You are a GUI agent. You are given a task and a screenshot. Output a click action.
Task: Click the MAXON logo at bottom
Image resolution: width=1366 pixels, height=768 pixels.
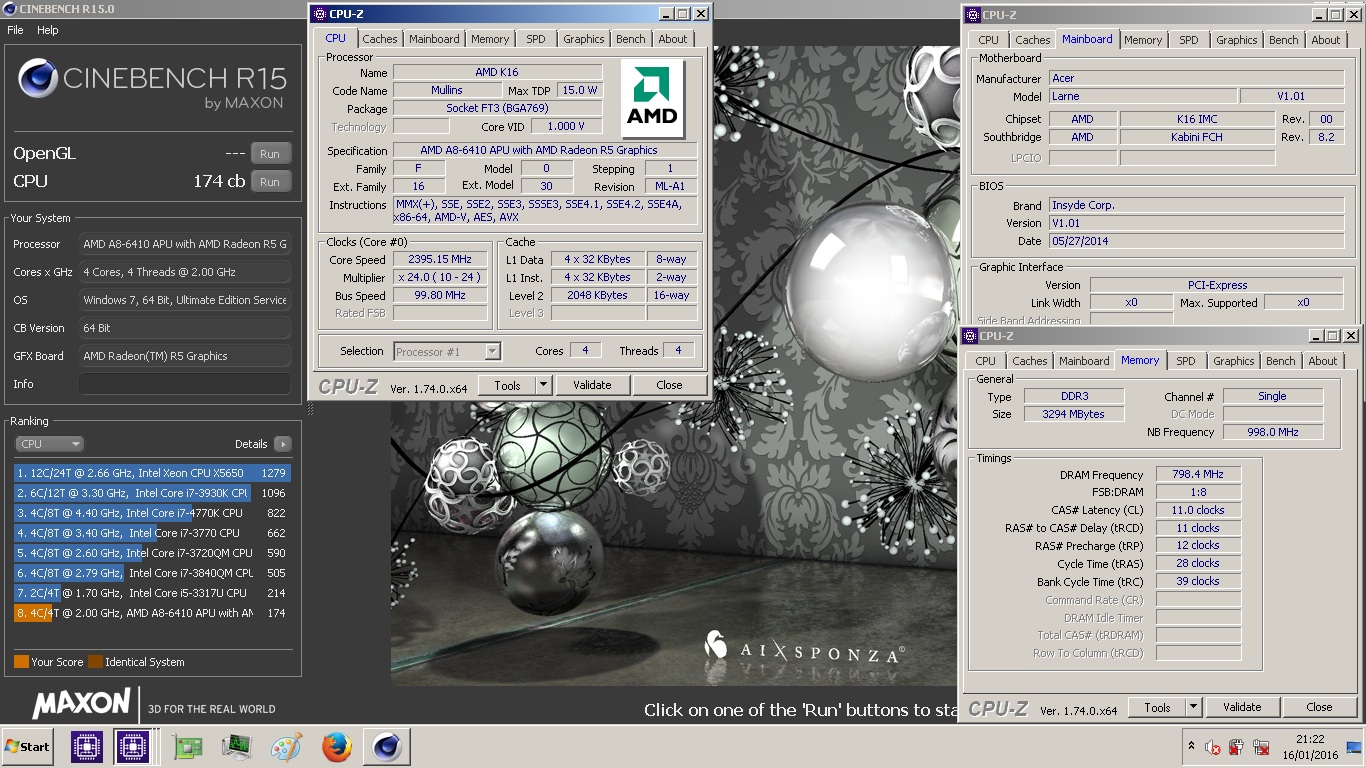(82, 704)
